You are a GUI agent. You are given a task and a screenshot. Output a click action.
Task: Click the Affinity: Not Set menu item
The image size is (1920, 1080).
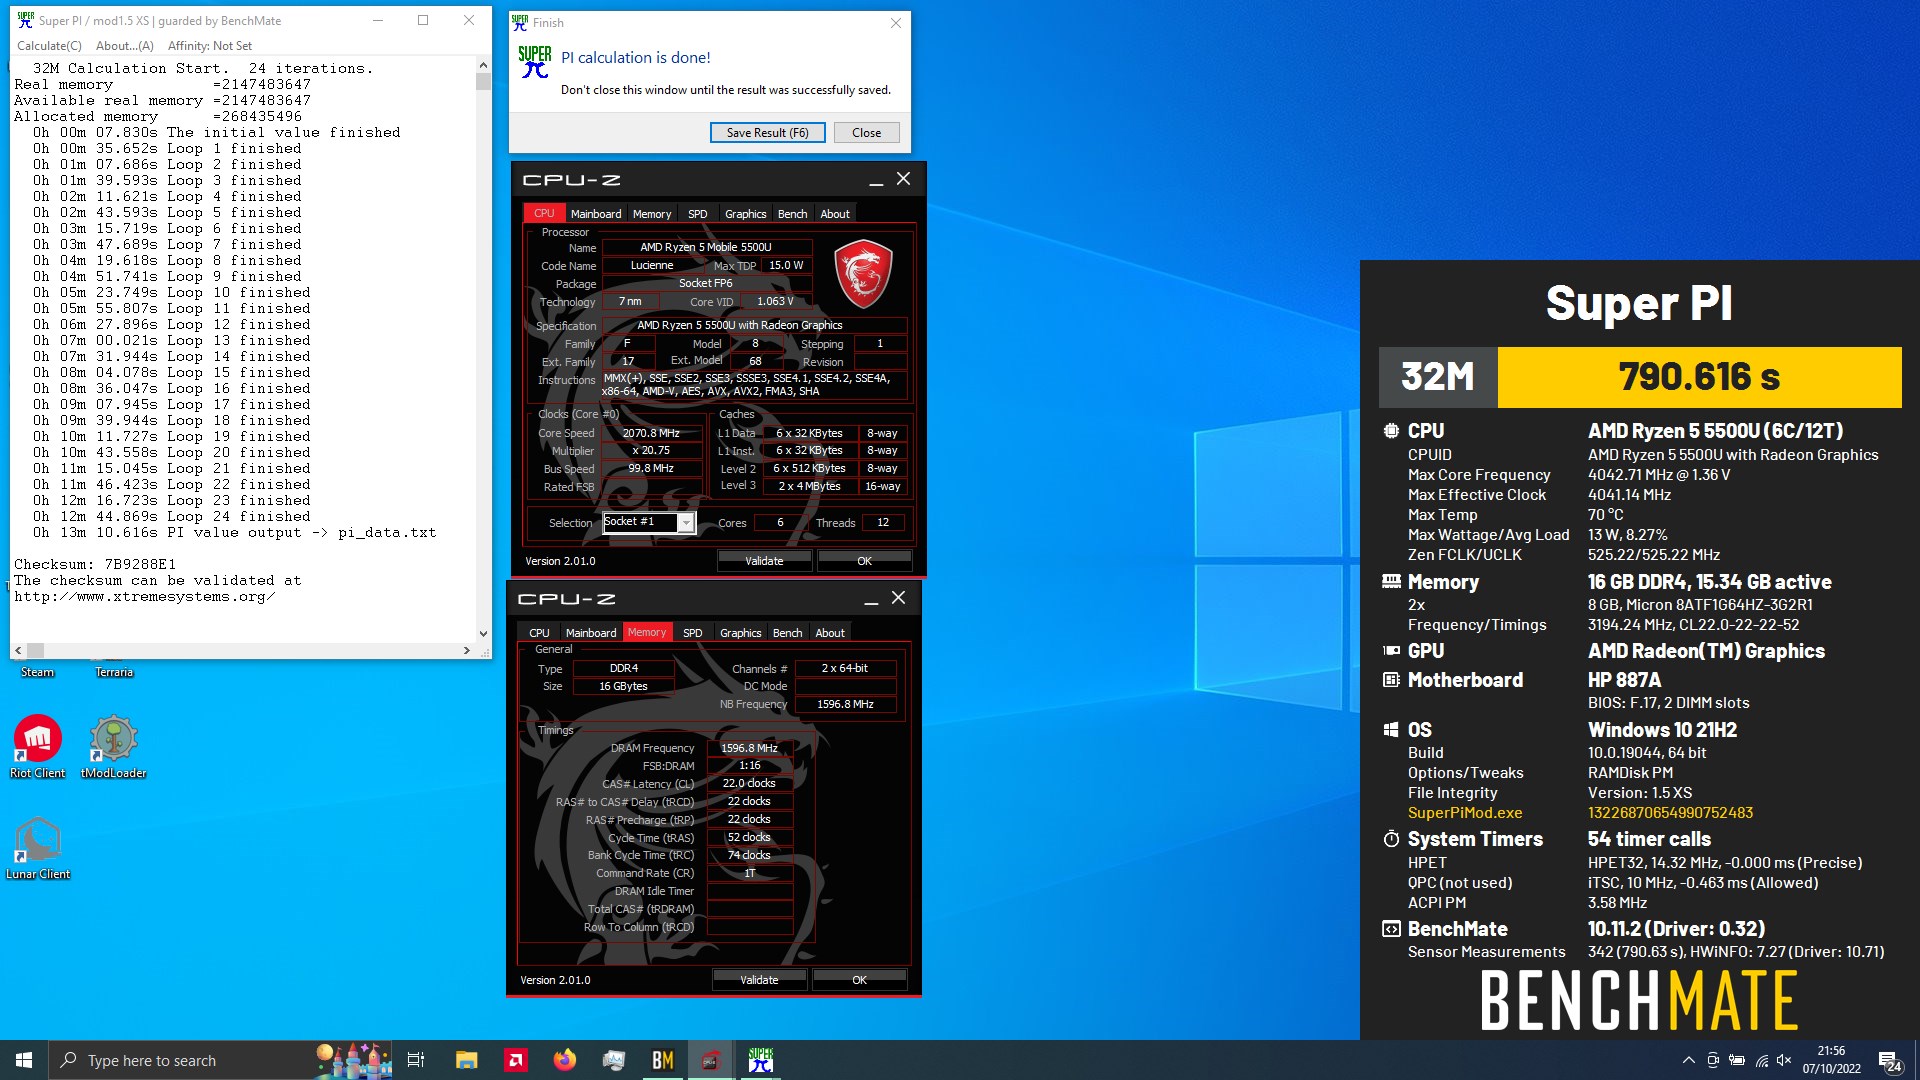pos(210,45)
